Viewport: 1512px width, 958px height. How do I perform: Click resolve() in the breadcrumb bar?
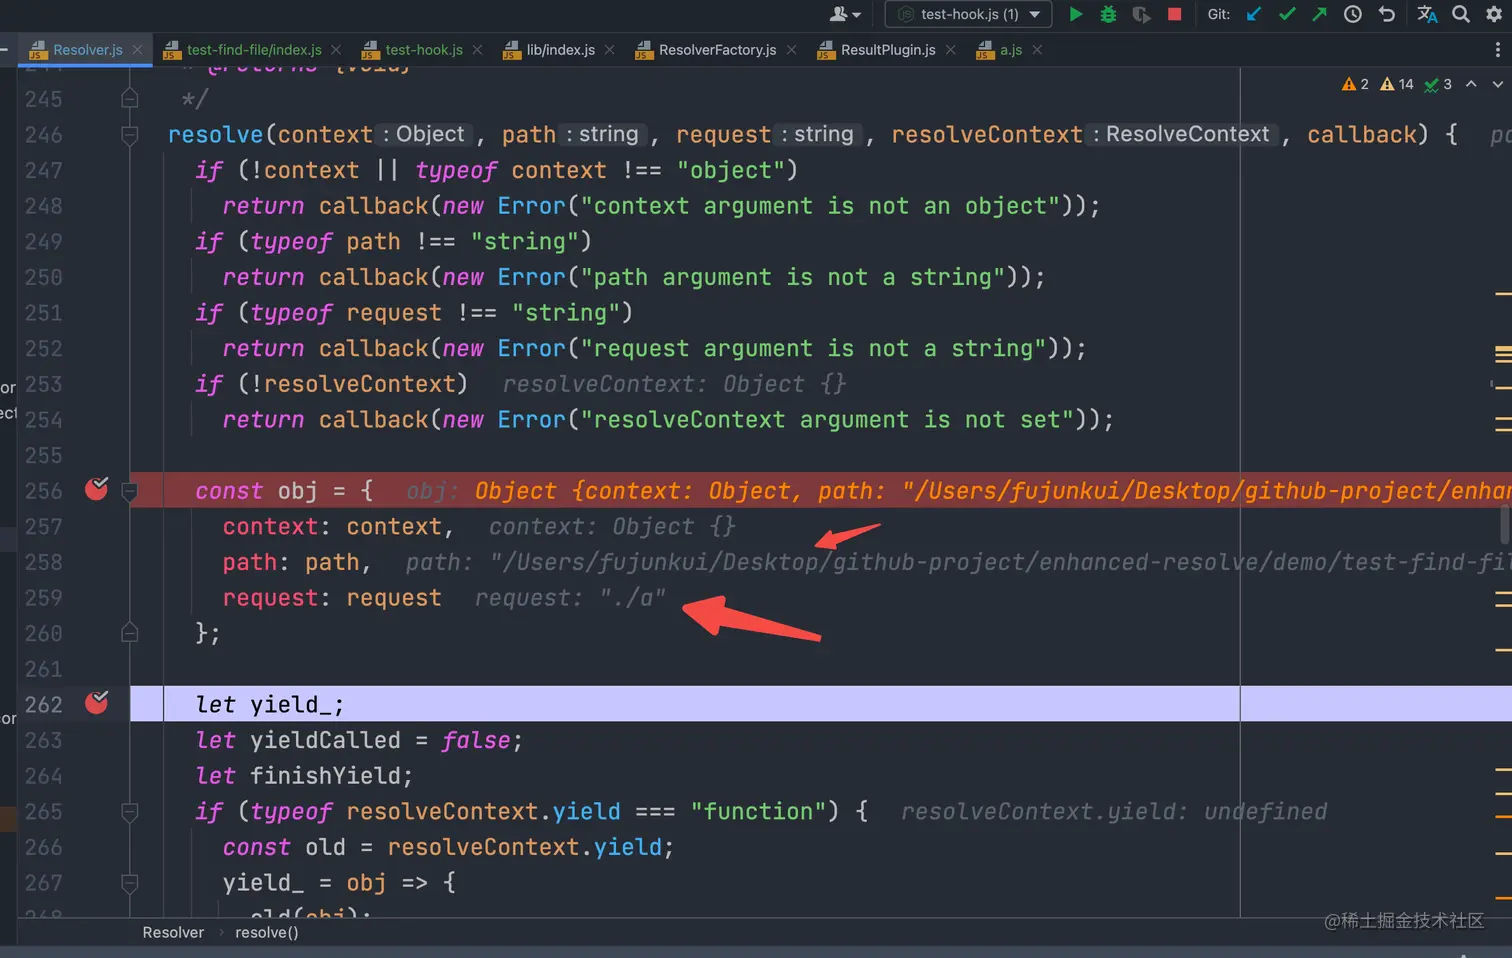point(266,932)
